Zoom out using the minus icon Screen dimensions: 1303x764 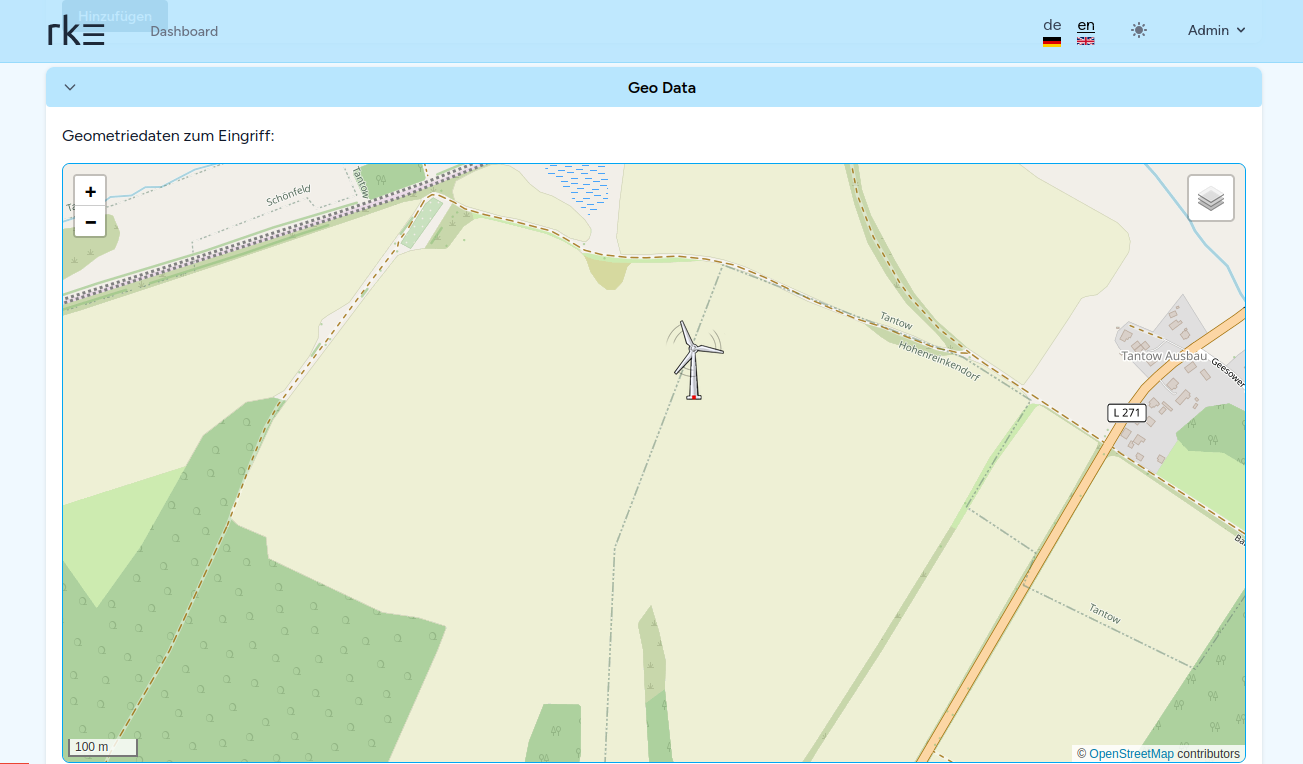pos(89,222)
